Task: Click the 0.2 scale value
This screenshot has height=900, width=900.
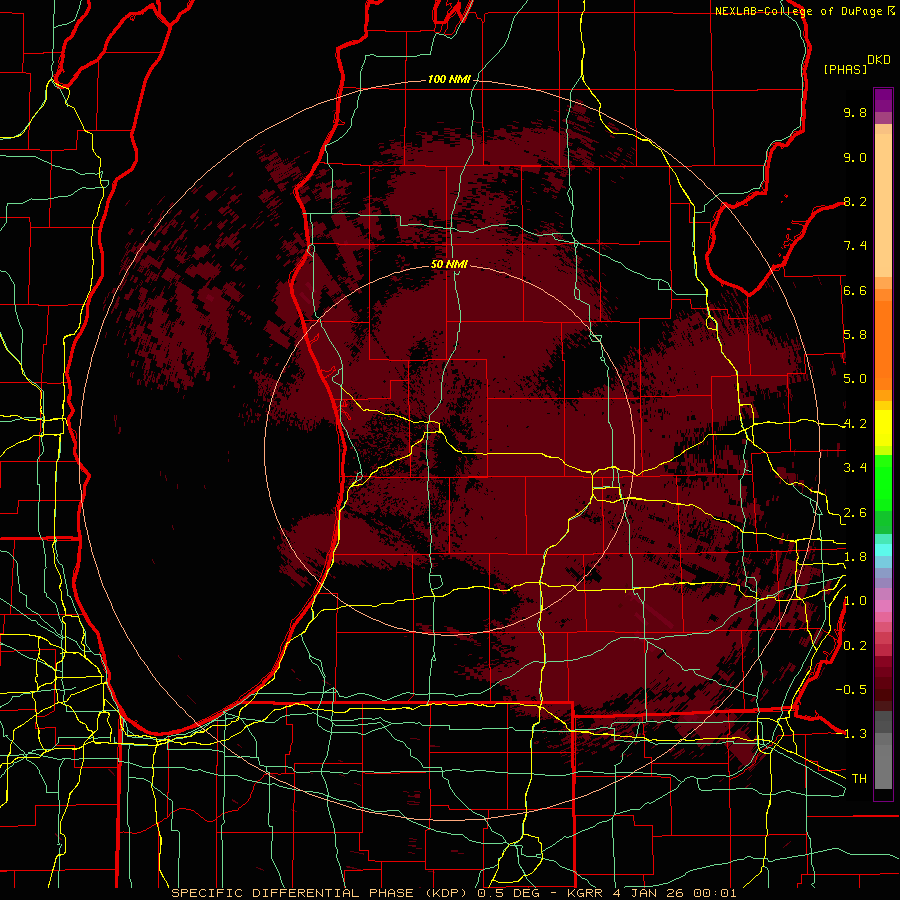Action: coord(855,646)
